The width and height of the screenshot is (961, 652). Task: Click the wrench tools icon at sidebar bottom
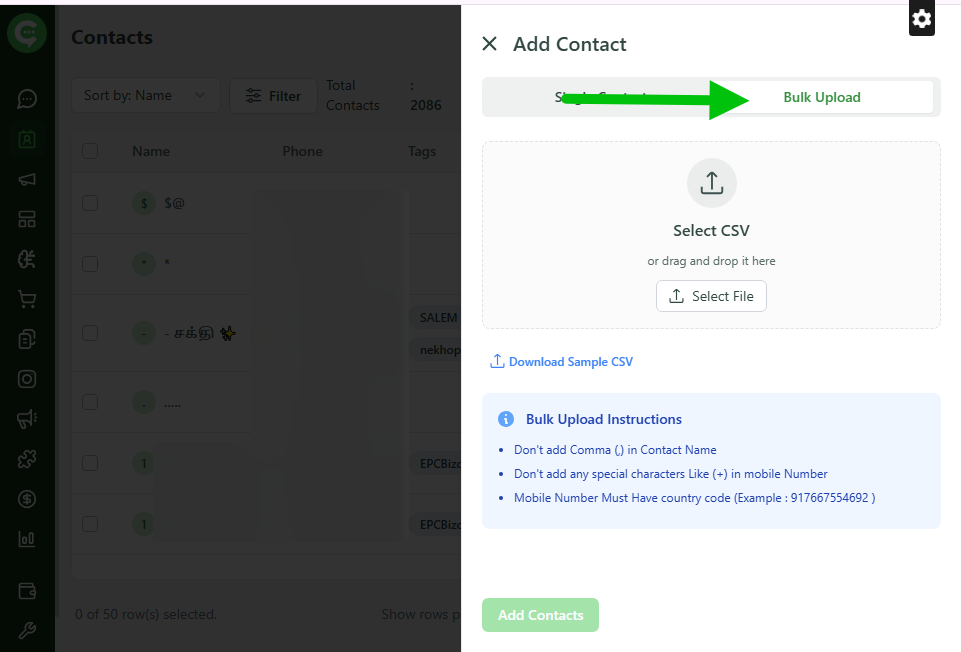click(x=27, y=630)
